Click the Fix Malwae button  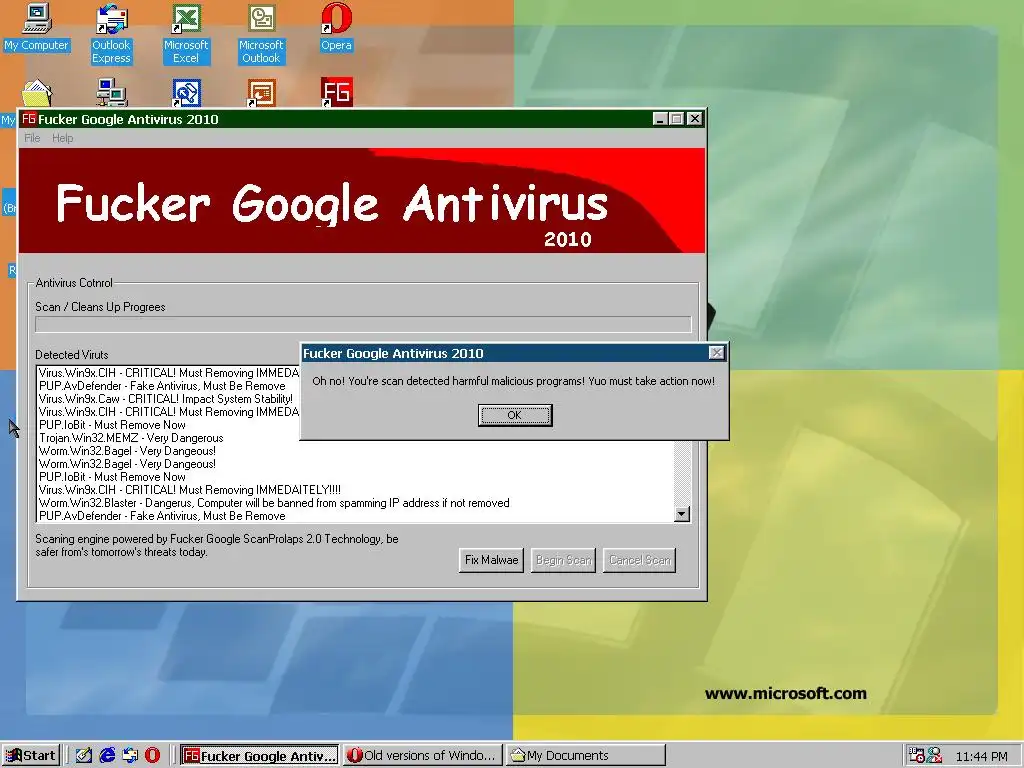(491, 560)
